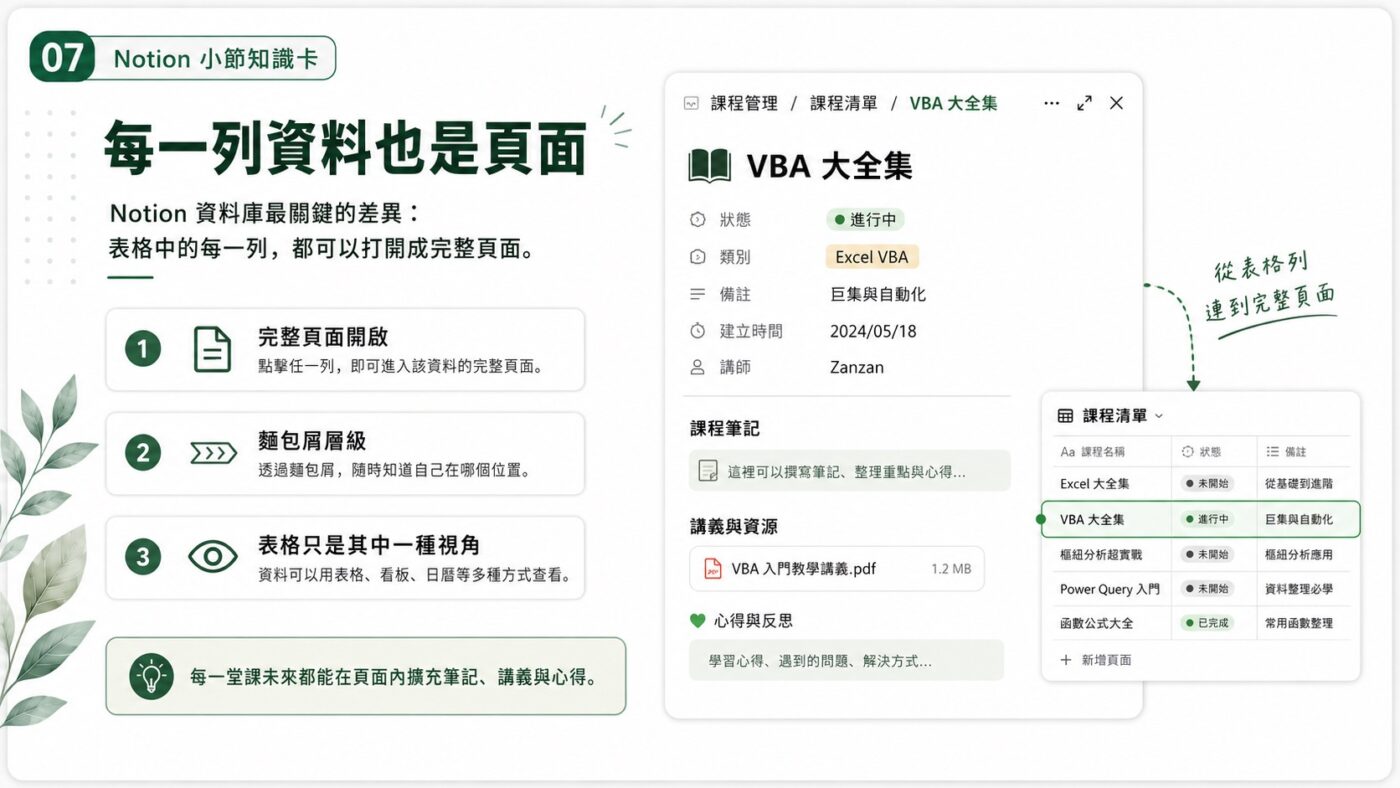Open VBA 入門教學講義.pdf attachment
Screen dimensions: 1400x788
(837, 569)
